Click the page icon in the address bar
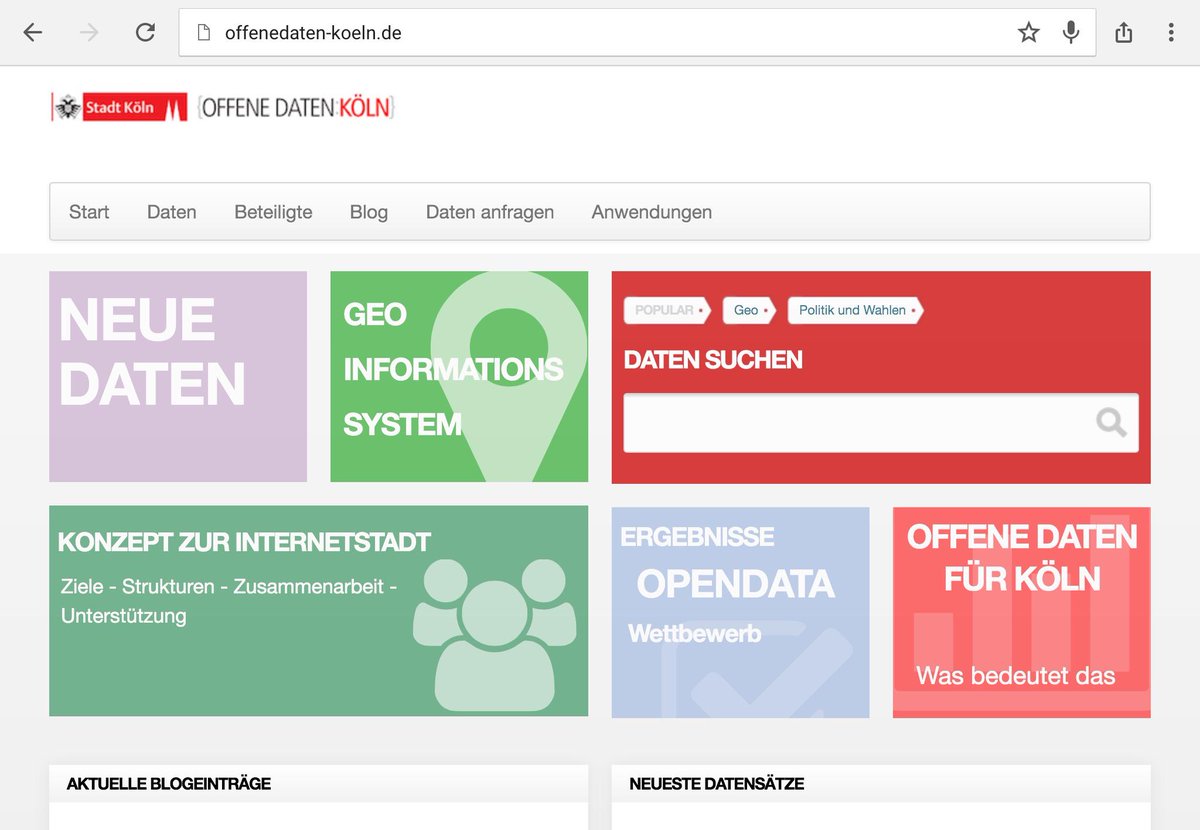 click(x=204, y=33)
